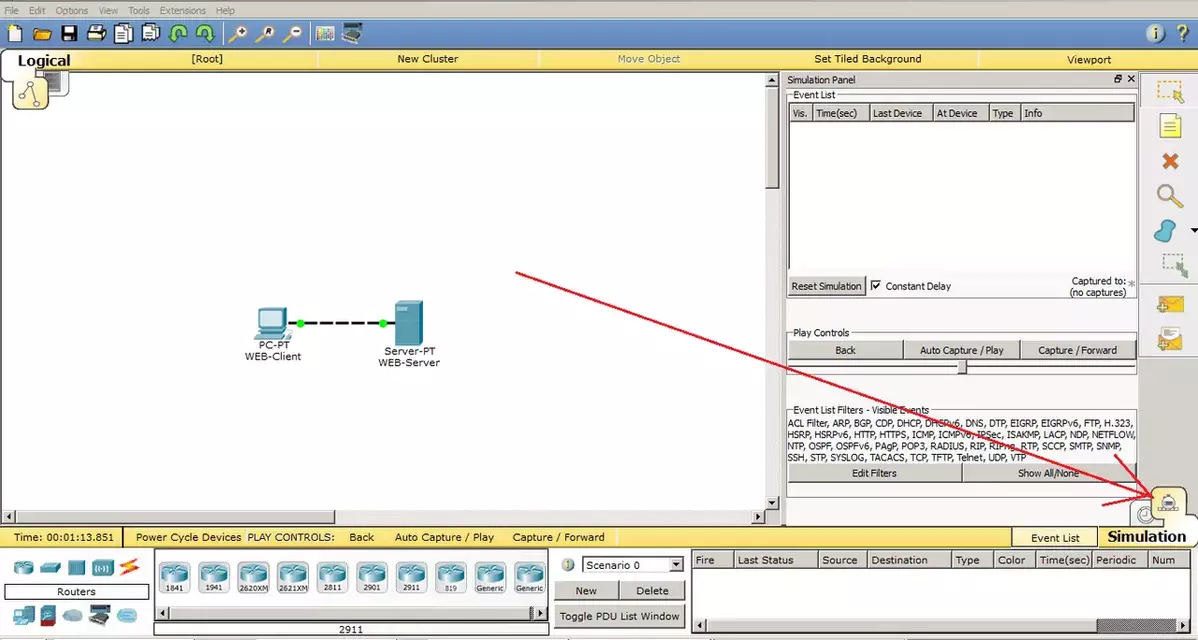
Task: Click the Paste icon in the toolbar
Action: (x=151, y=34)
